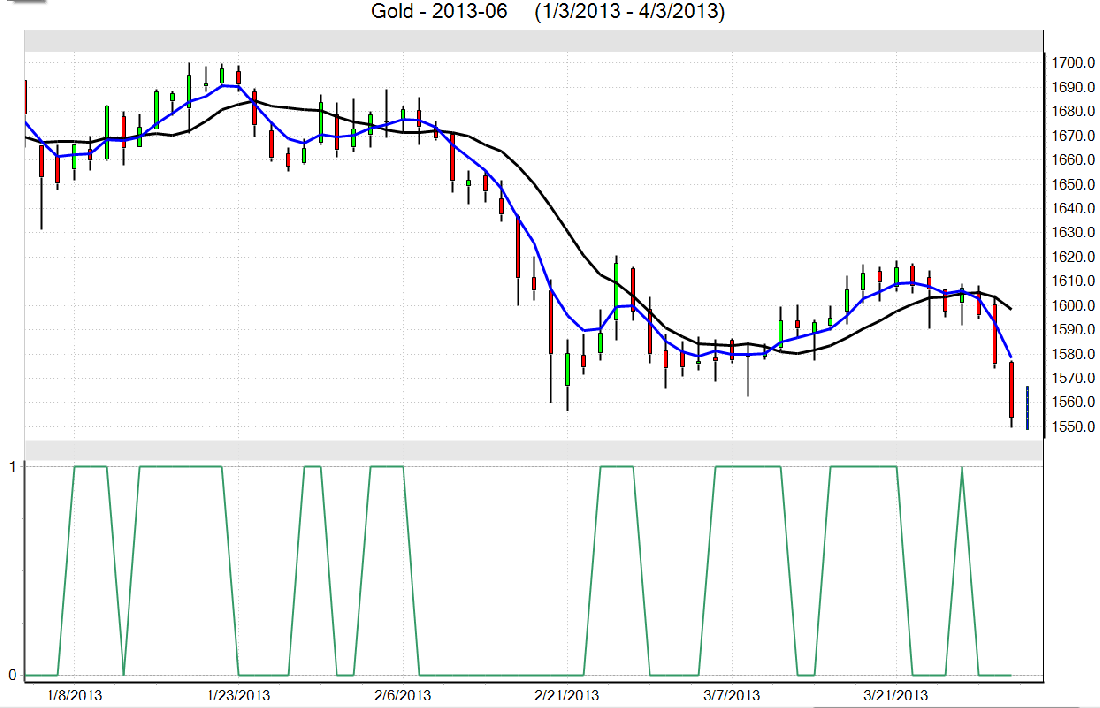
Task: Select the 2/6/2013 date label
Action: point(403,694)
